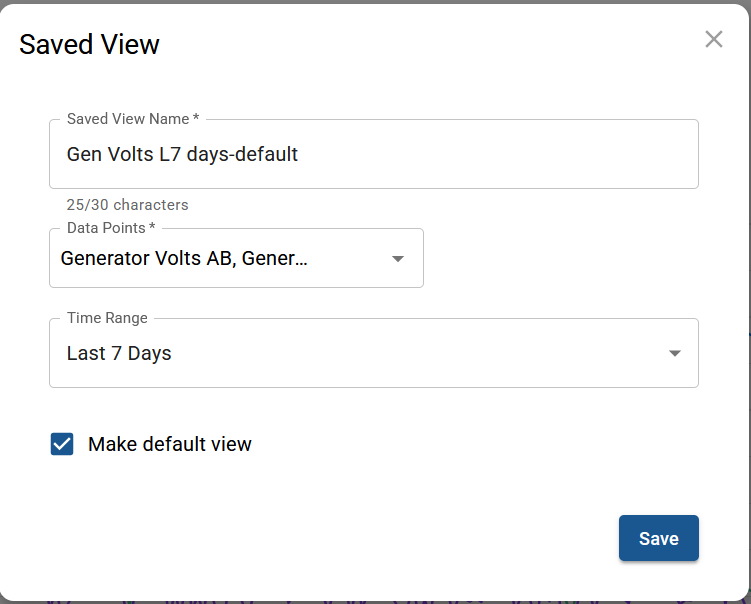Select the "Last 7 Days" value

coord(119,354)
